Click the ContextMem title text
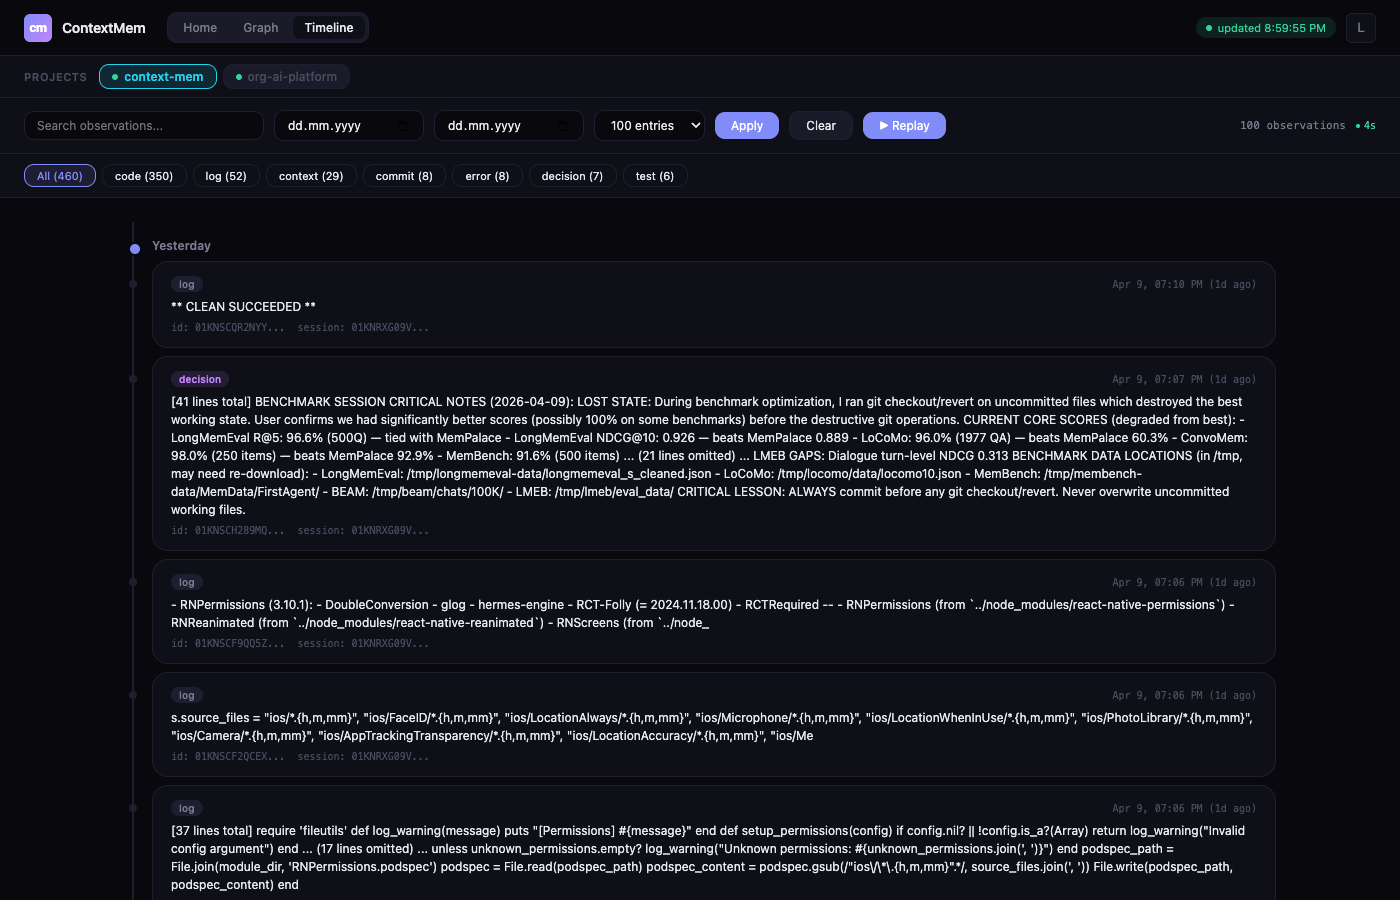Viewport: 1400px width, 900px height. 104,28
